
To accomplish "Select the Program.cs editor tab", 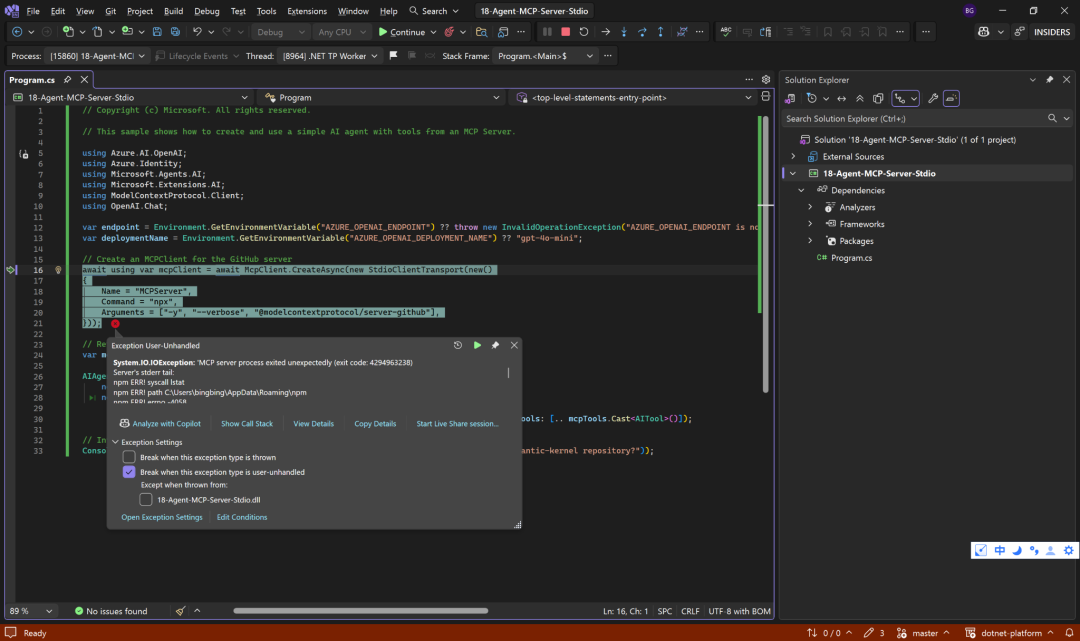I will click(x=32, y=80).
